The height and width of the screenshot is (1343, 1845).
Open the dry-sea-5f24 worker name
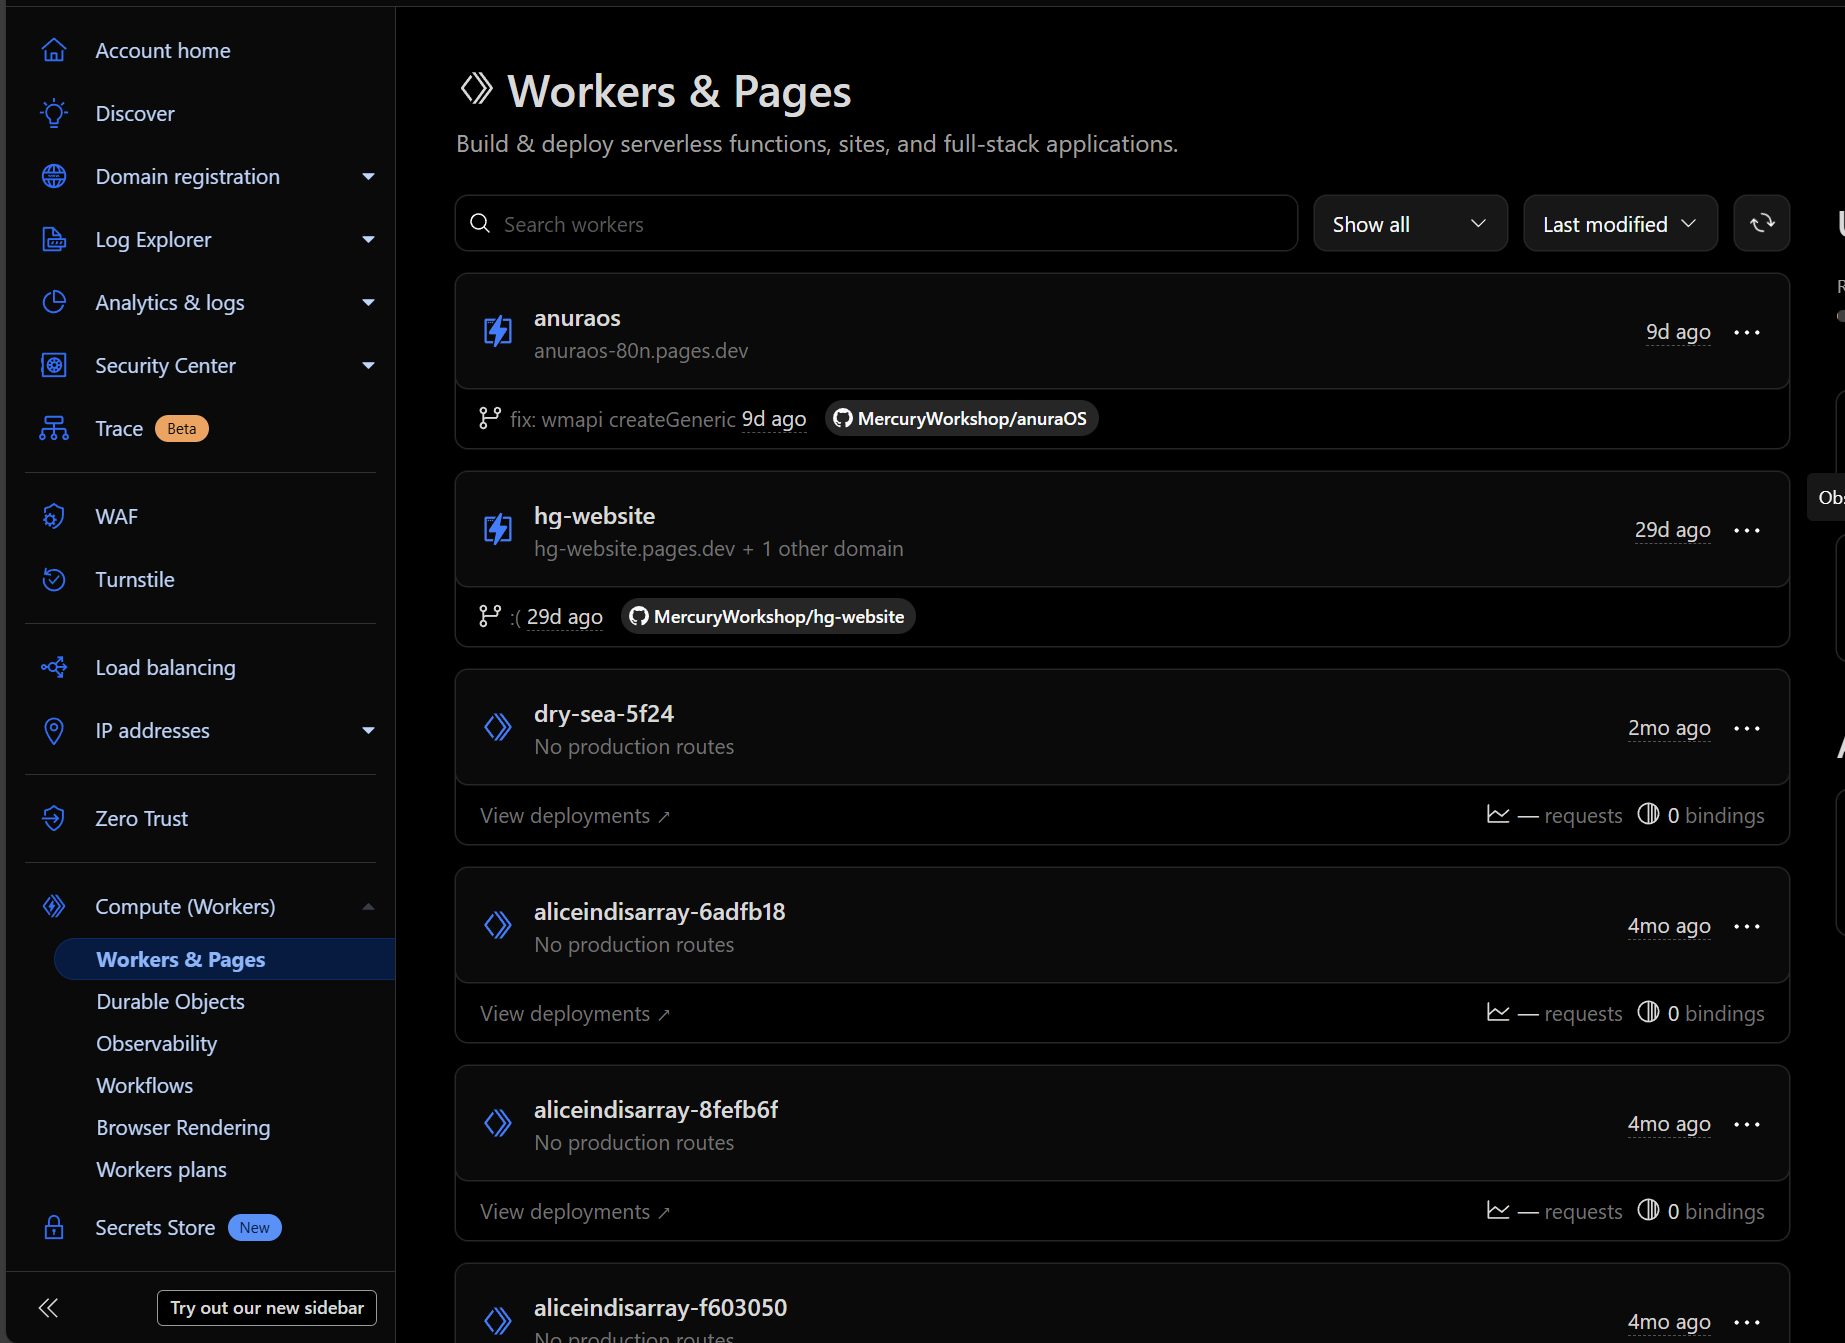click(x=604, y=714)
